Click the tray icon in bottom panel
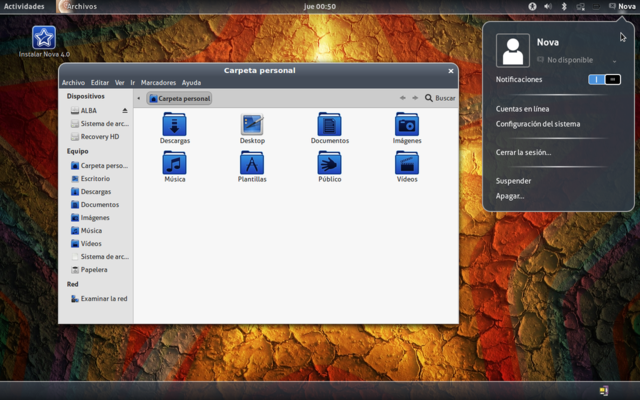The height and width of the screenshot is (400, 640). 604,391
